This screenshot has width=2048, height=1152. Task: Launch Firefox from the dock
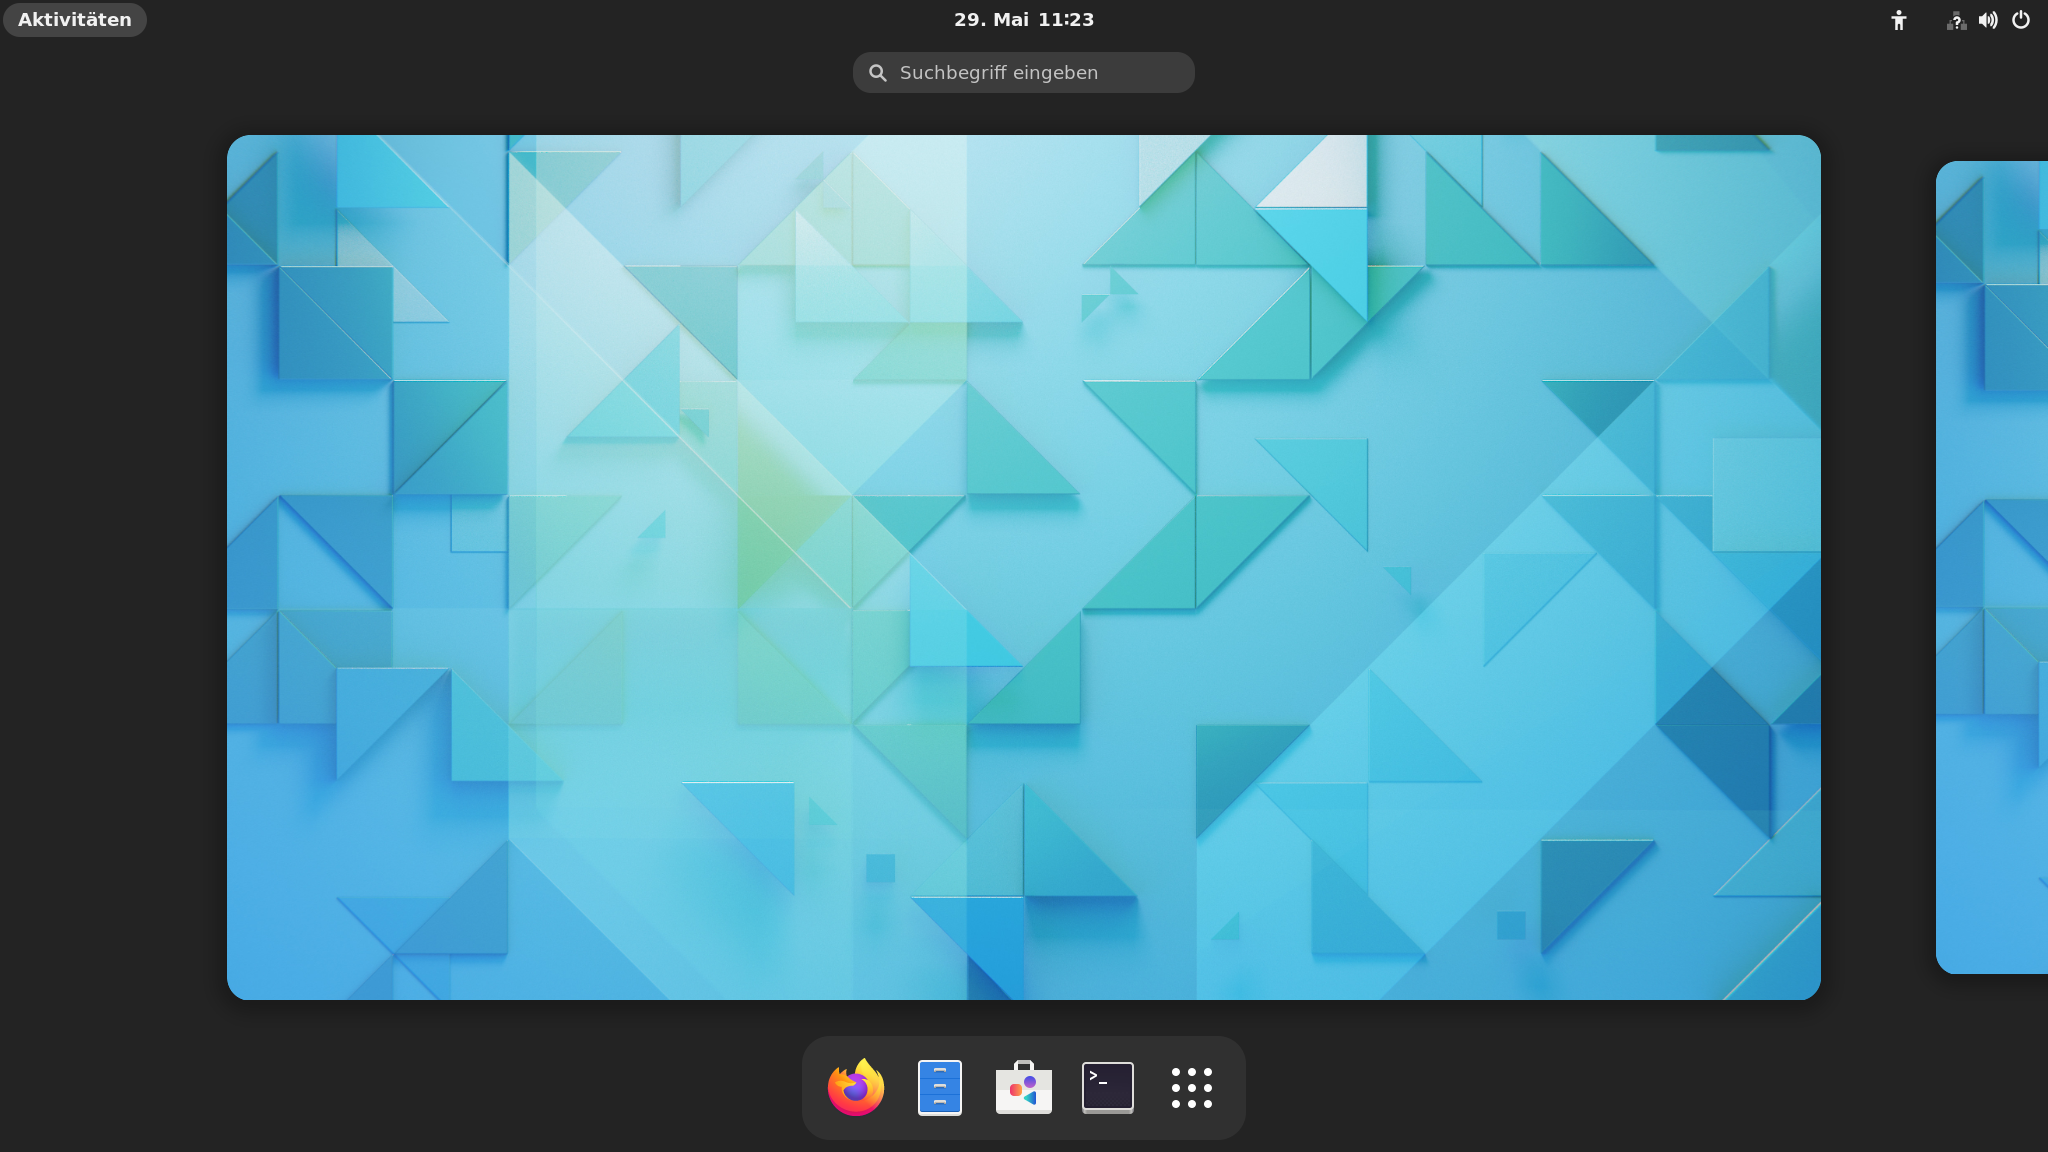(855, 1087)
